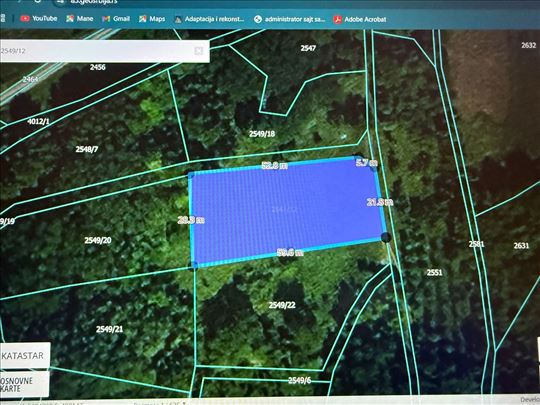540x405 pixels.
Task: Open the KATASTAR layer panel
Action: click(25, 355)
